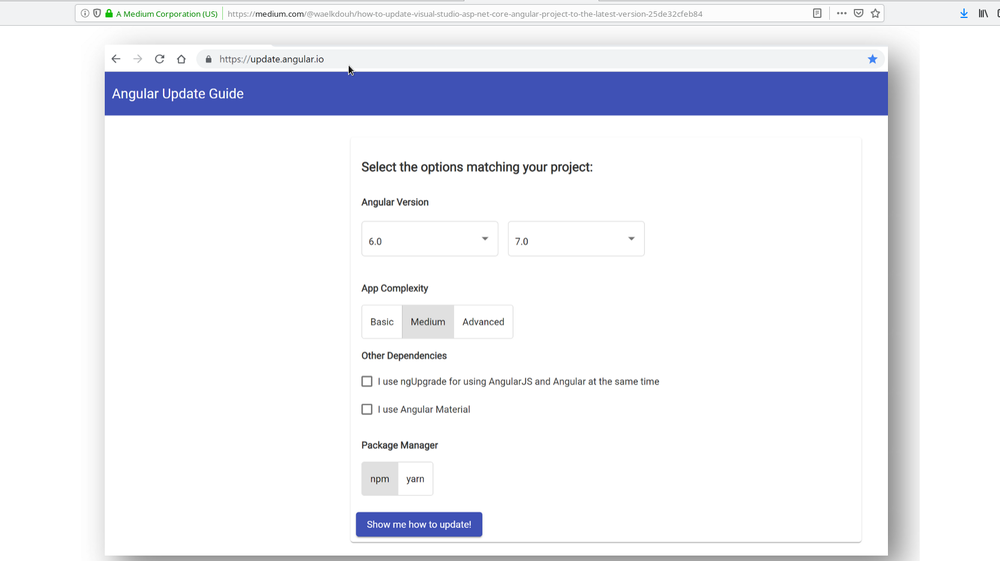Click the reload icon beside update.angular.io
1000x561 pixels.
pyautogui.click(x=159, y=59)
